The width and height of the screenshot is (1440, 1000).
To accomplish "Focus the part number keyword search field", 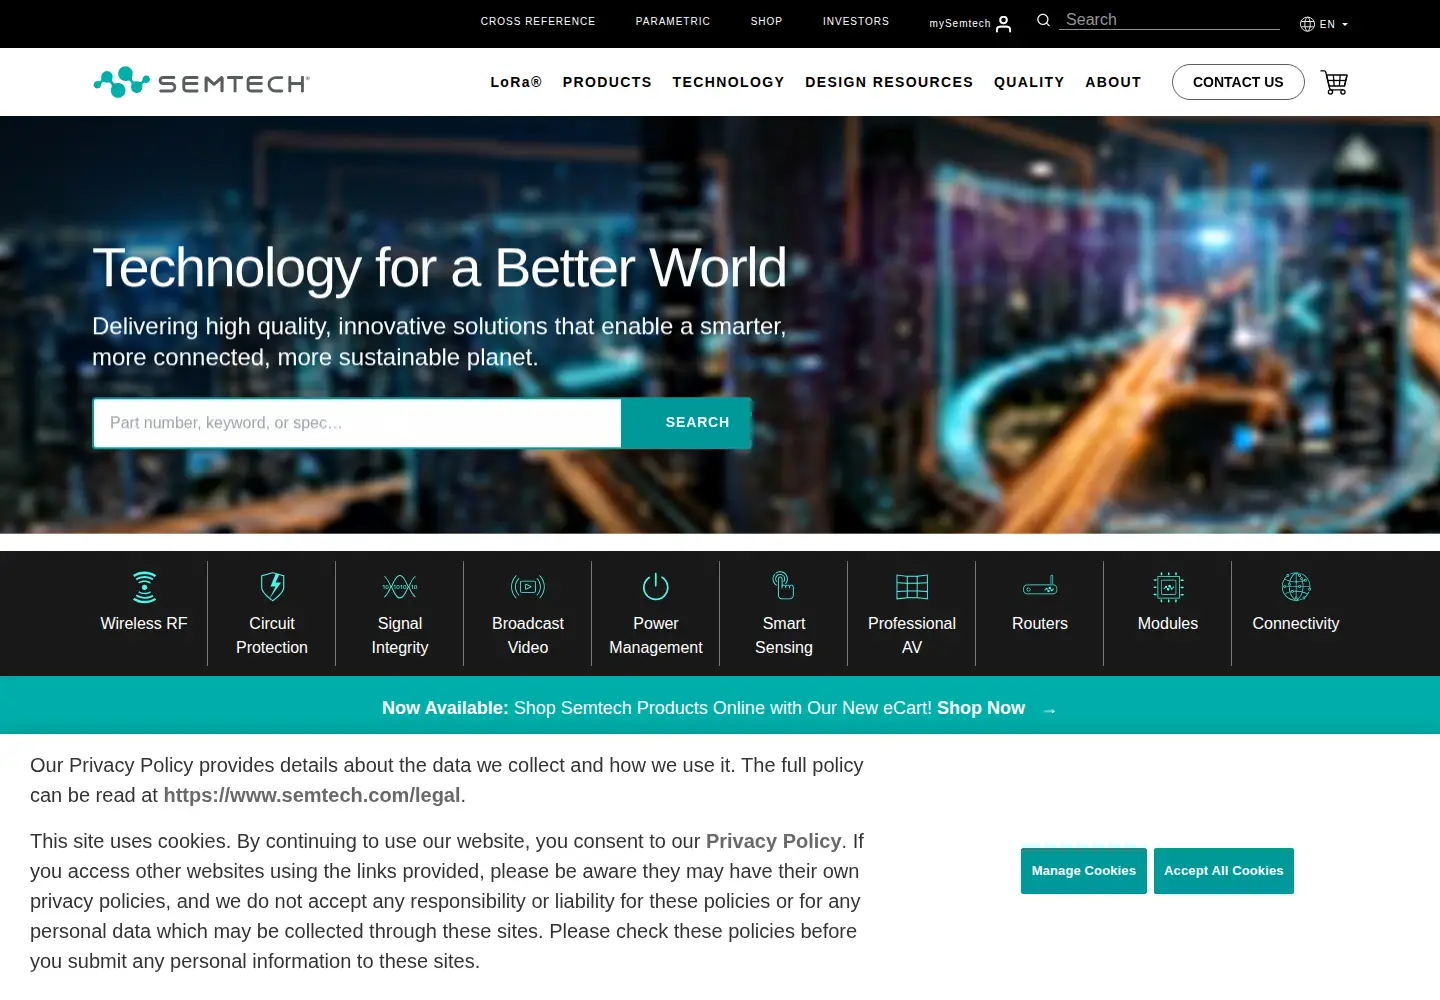I will (x=357, y=423).
